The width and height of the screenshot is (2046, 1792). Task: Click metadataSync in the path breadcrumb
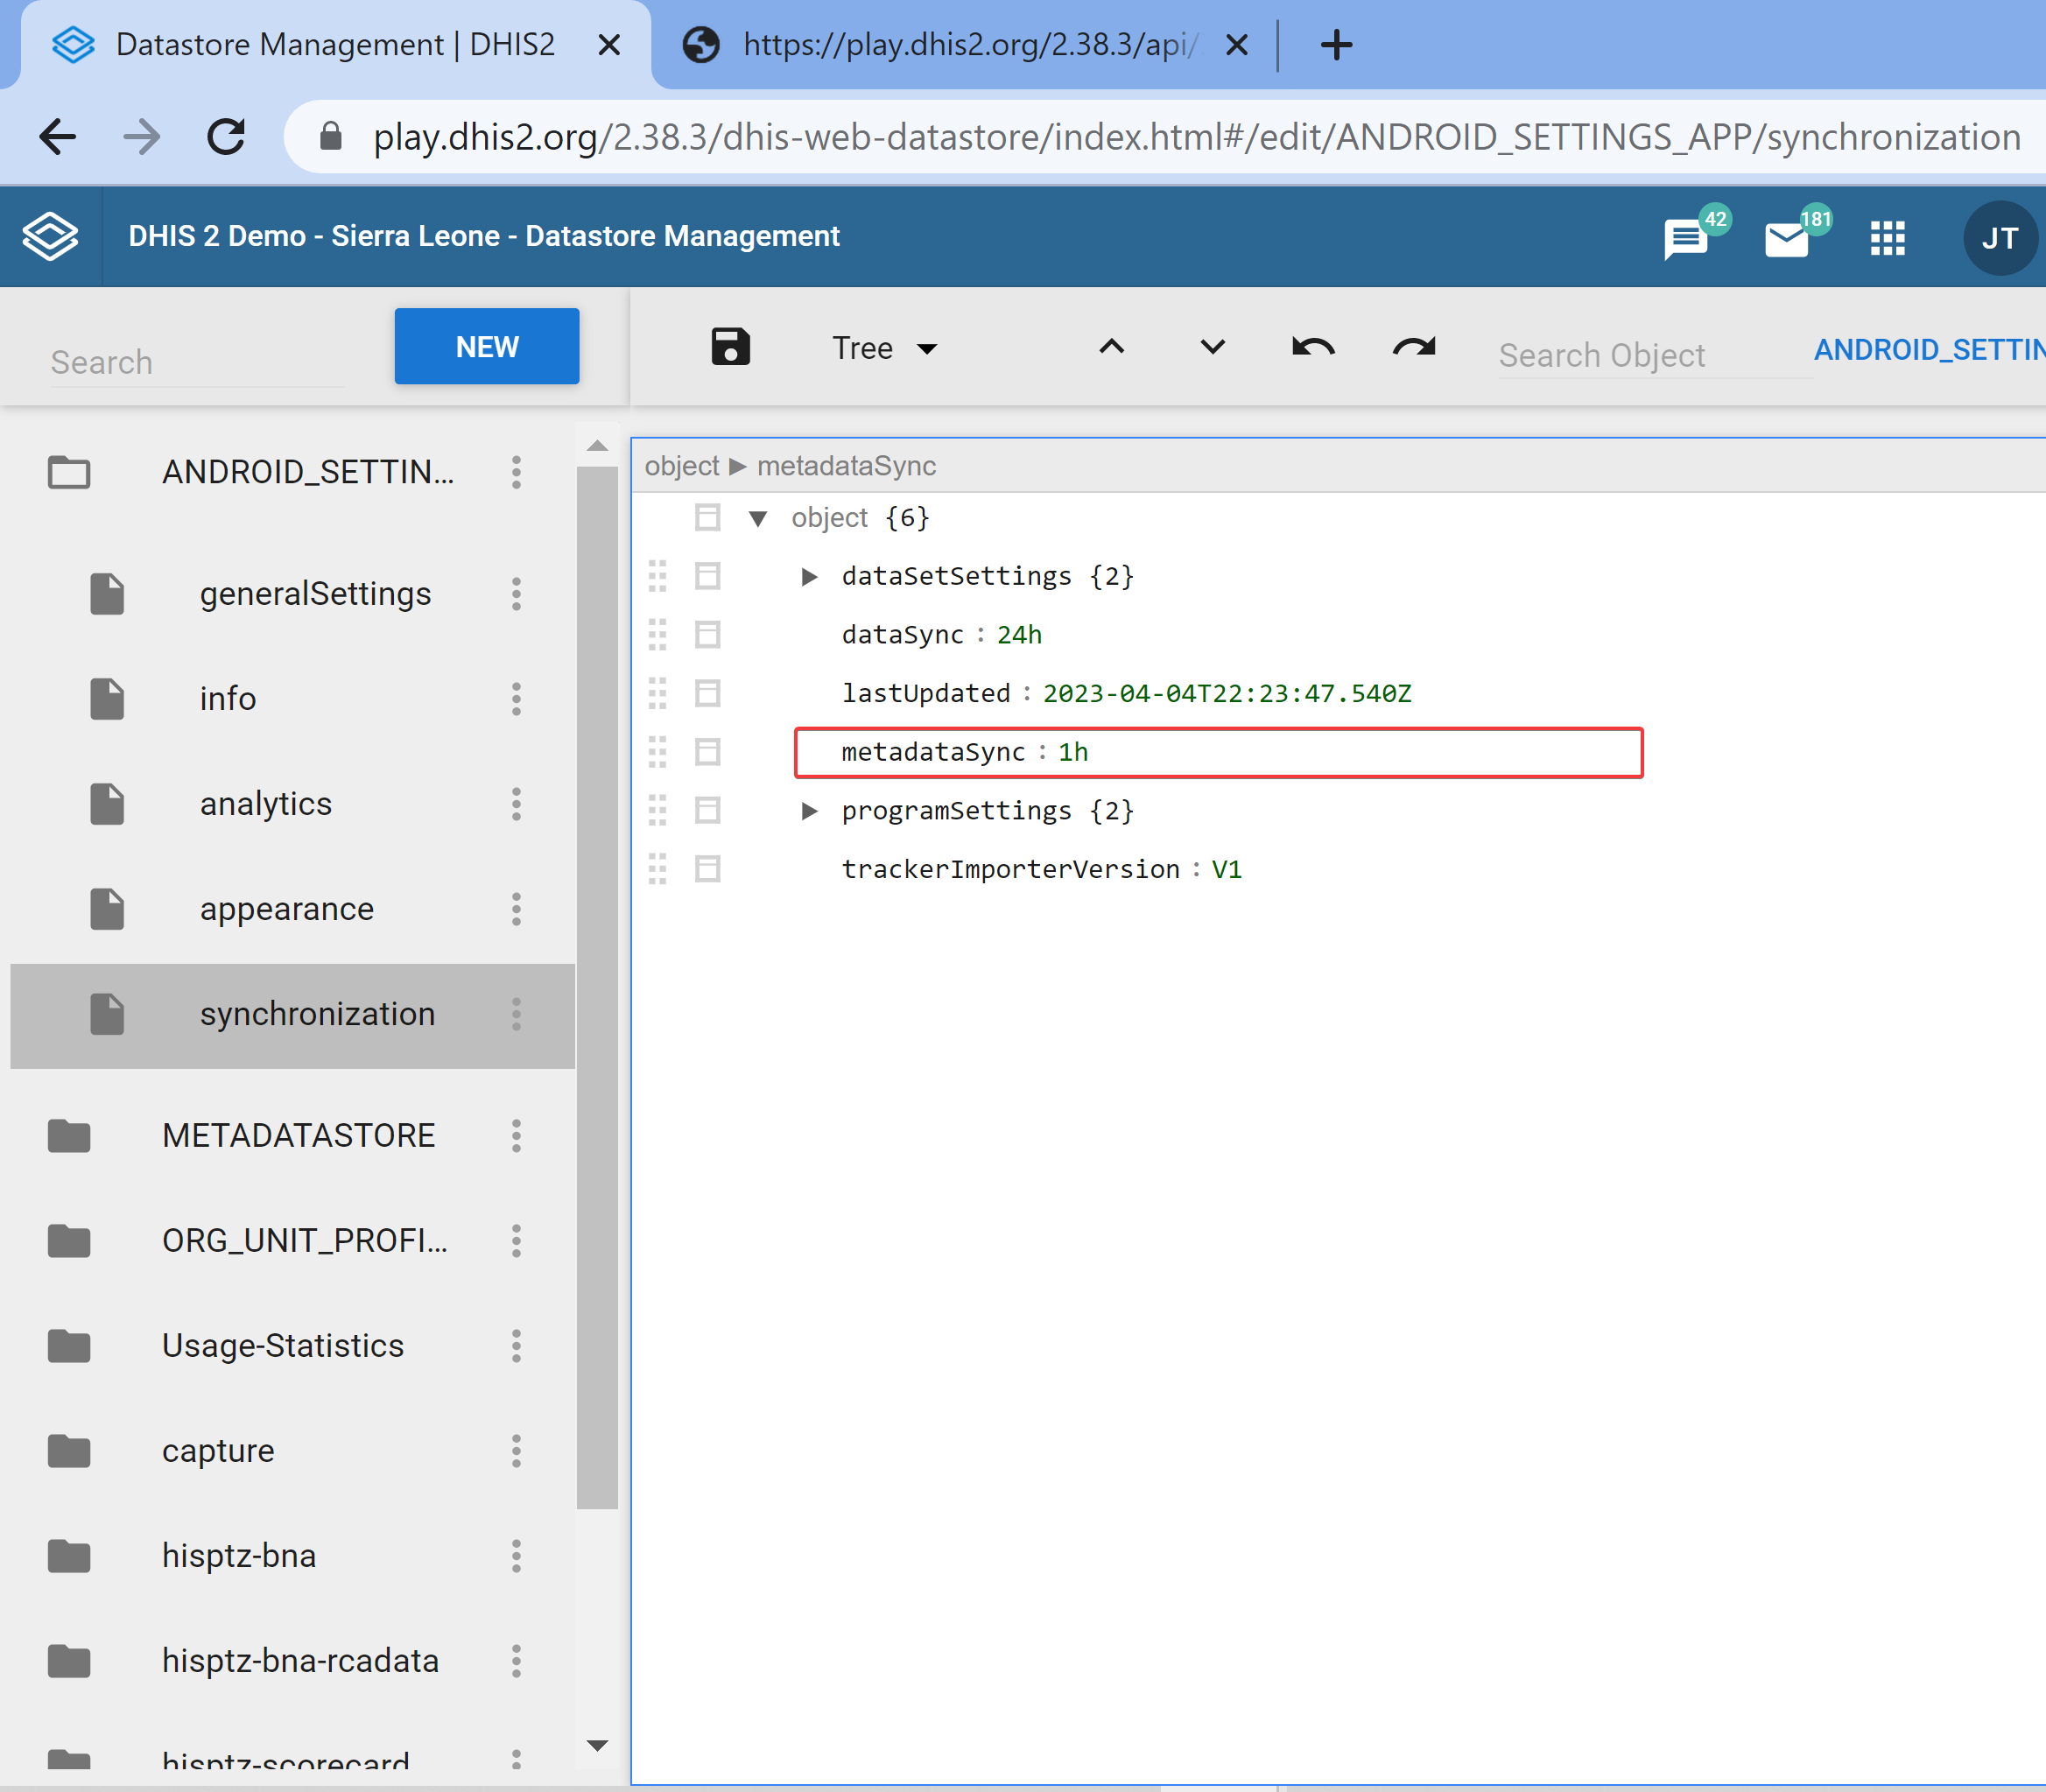846,466
